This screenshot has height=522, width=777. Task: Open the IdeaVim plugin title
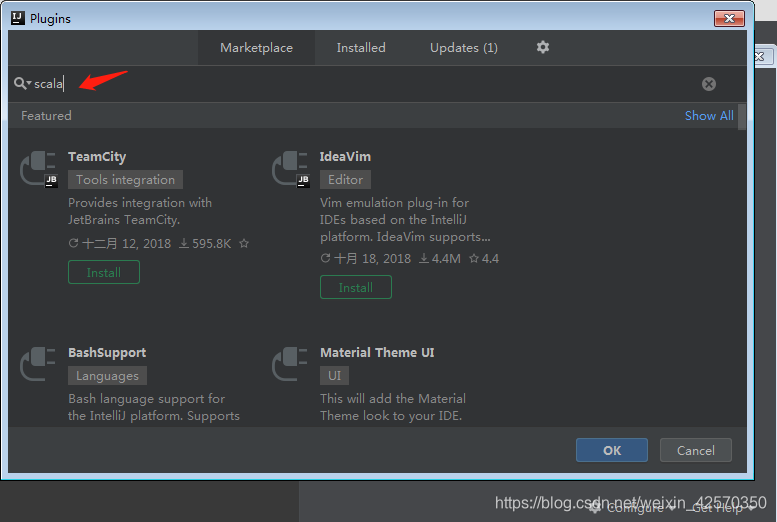tap(345, 157)
